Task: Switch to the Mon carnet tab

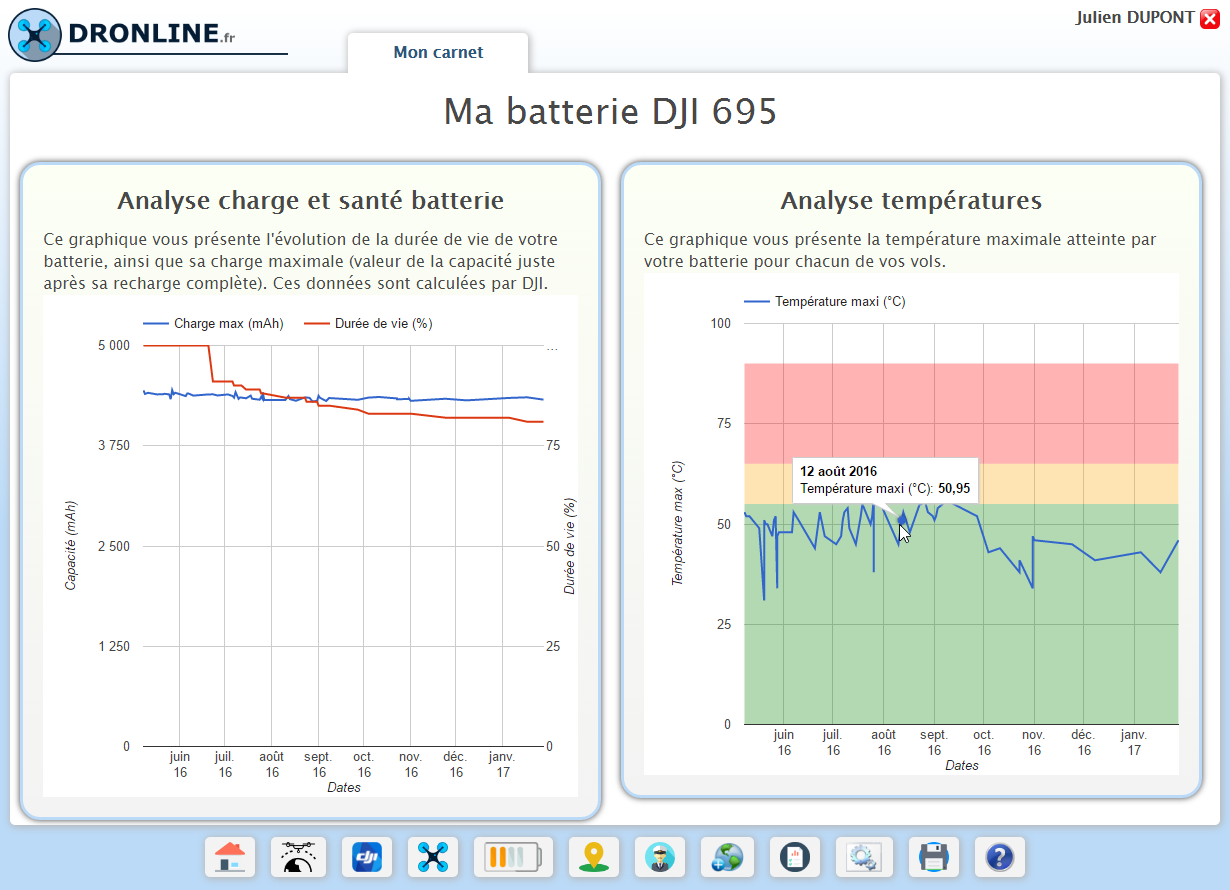Action: [438, 52]
